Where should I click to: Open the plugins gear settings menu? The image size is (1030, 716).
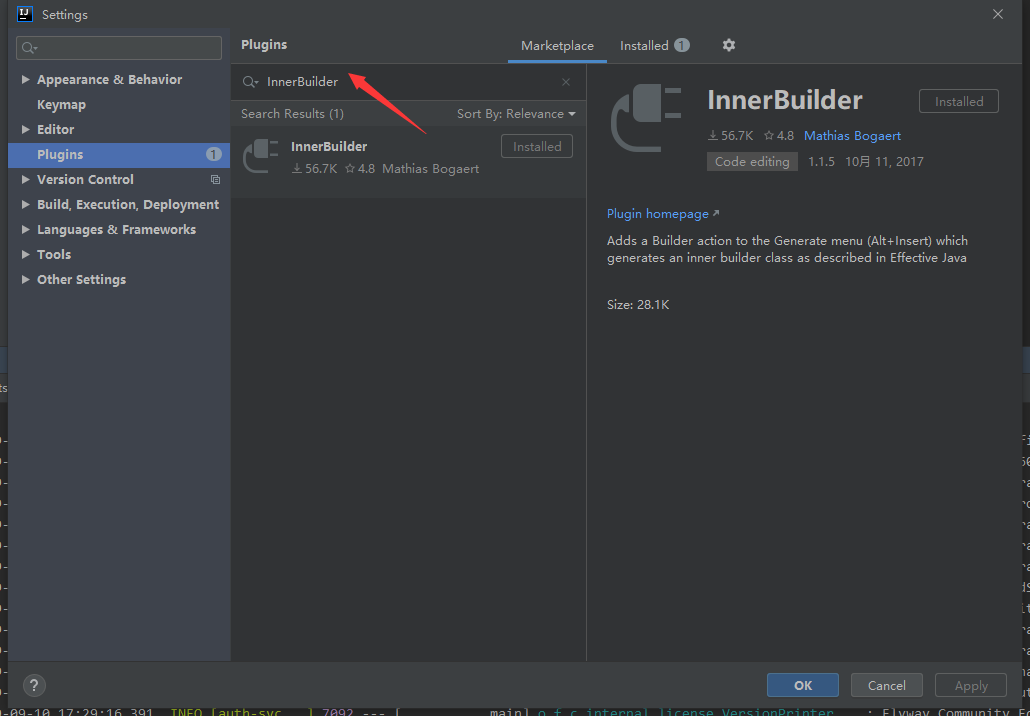[728, 45]
